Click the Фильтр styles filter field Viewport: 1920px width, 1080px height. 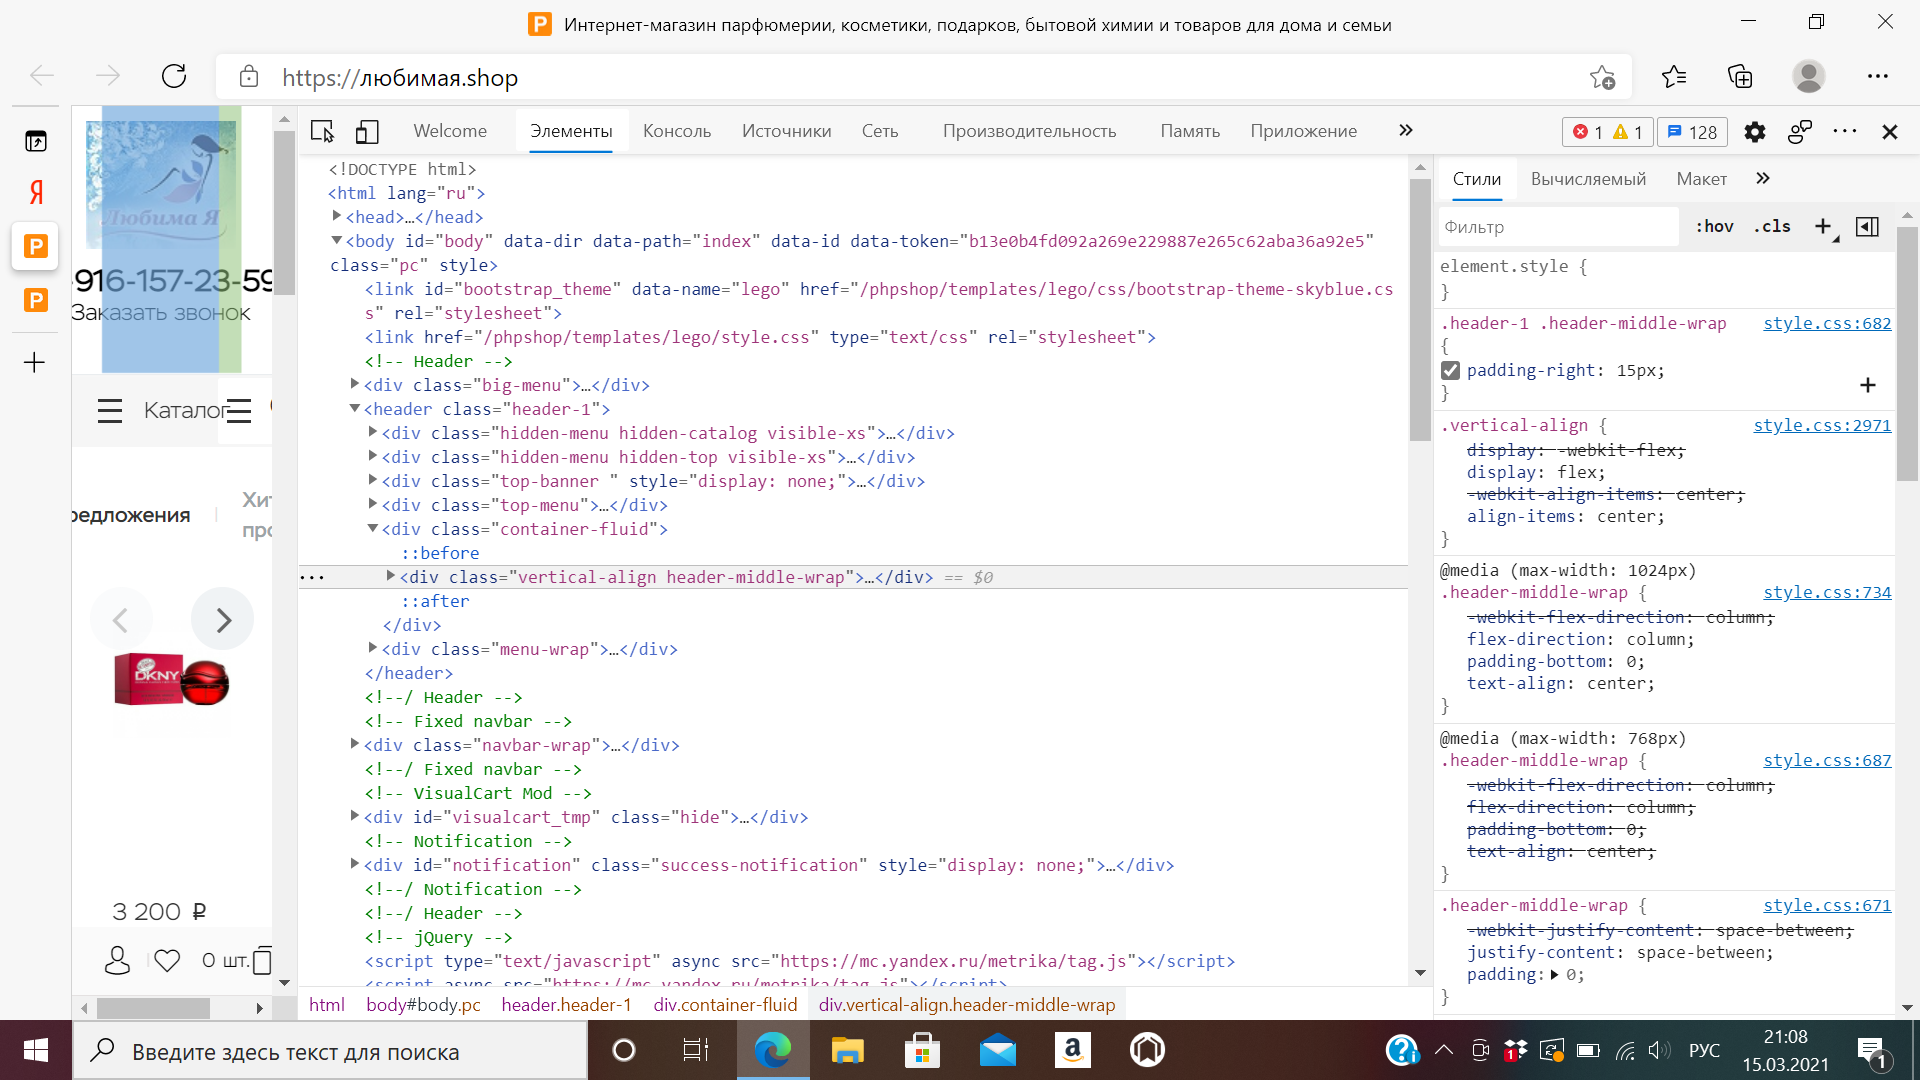tap(1558, 227)
